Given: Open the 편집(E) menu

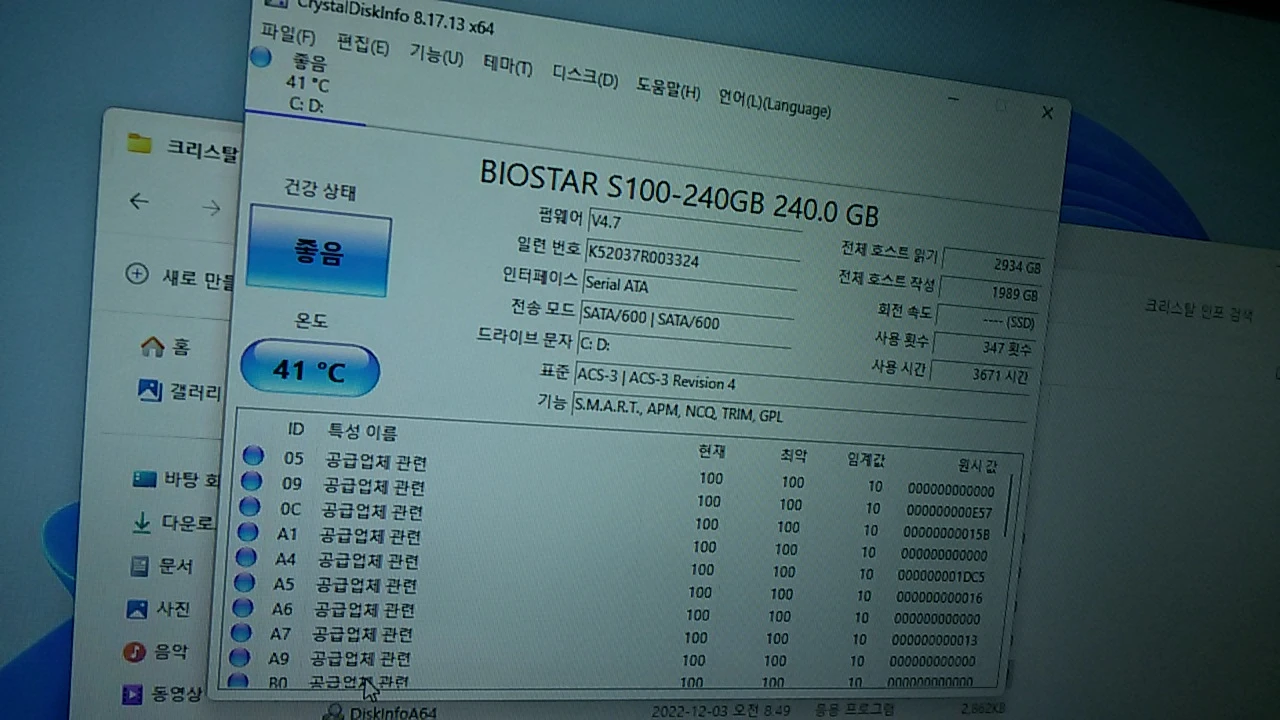Looking at the screenshot, I should pyautogui.click(x=363, y=46).
